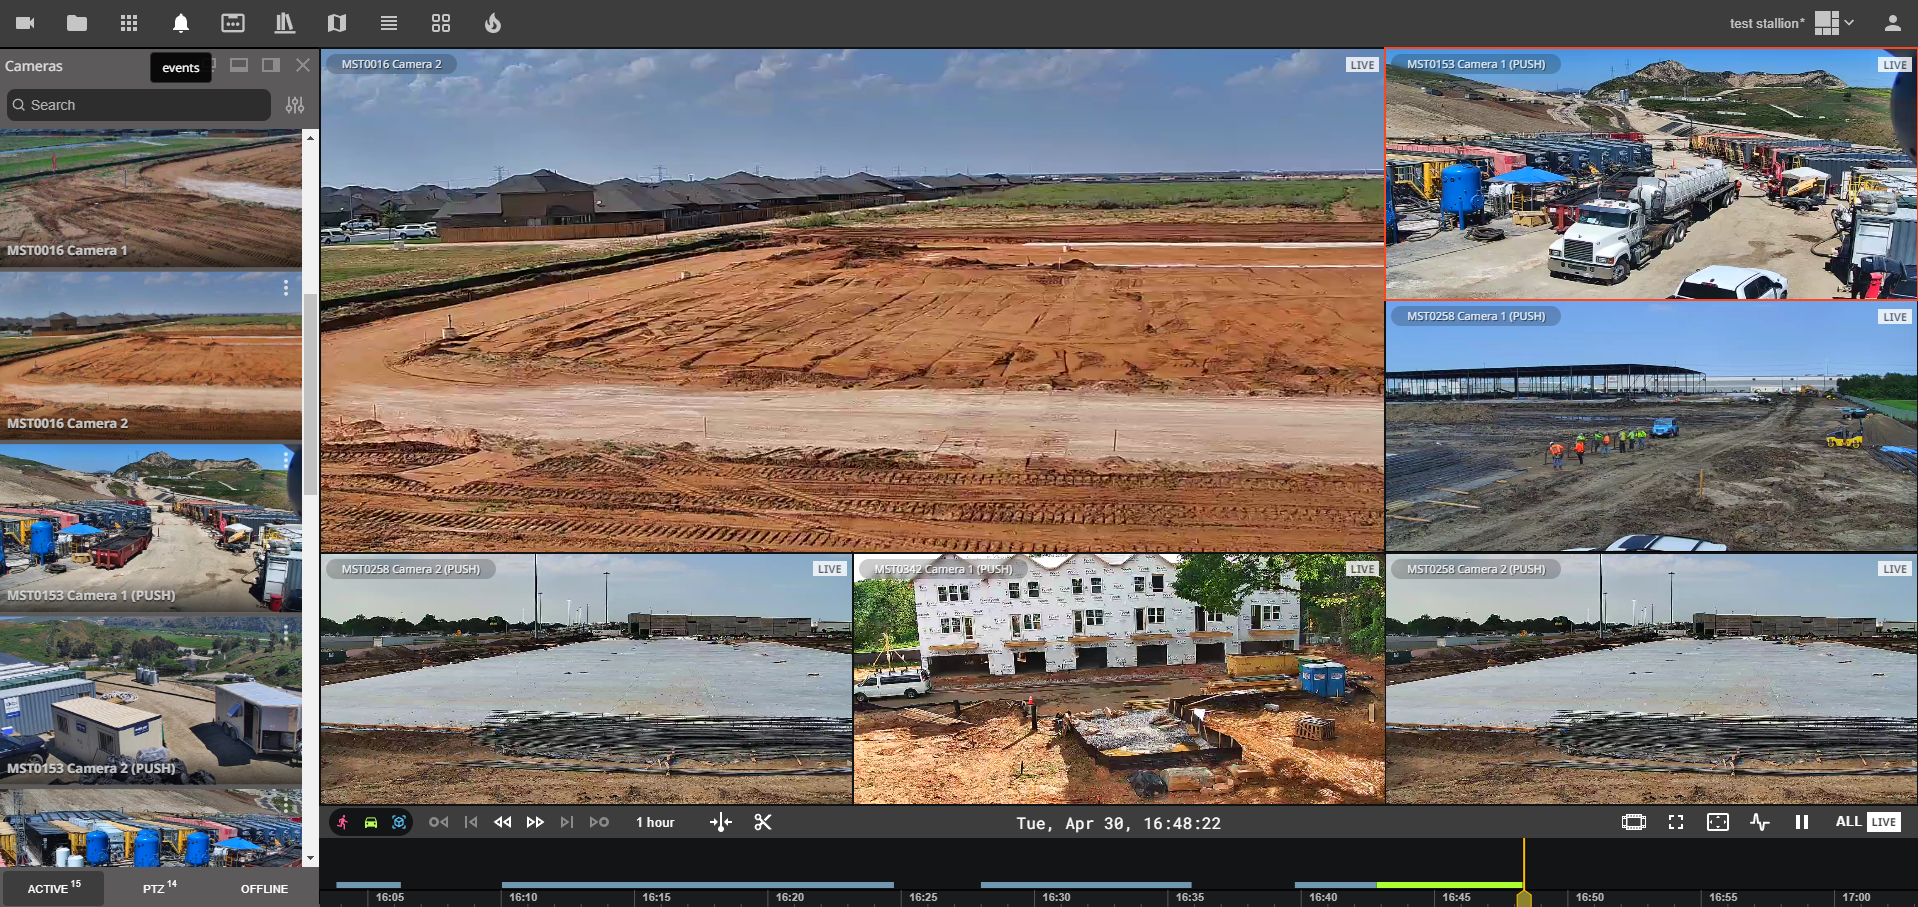Screen dimensions: 1918x907
Task: Close the Cameras panel
Action: pyautogui.click(x=303, y=65)
